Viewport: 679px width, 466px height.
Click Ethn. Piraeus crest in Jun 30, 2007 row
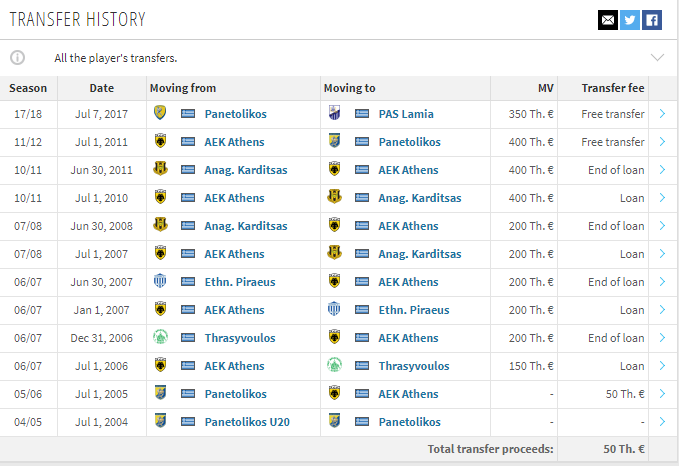click(160, 281)
